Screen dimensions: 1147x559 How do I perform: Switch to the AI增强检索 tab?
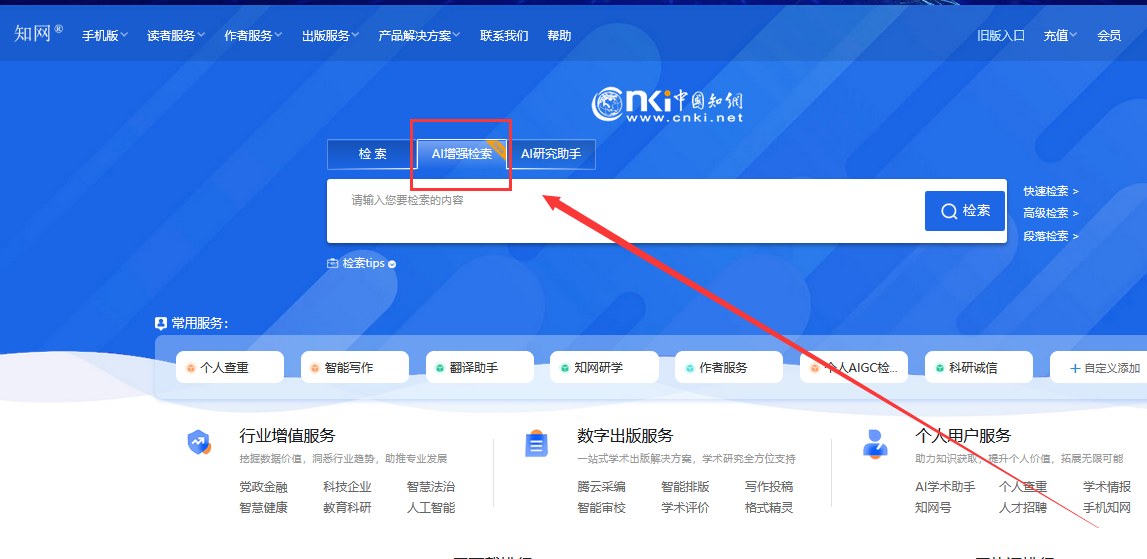point(462,154)
